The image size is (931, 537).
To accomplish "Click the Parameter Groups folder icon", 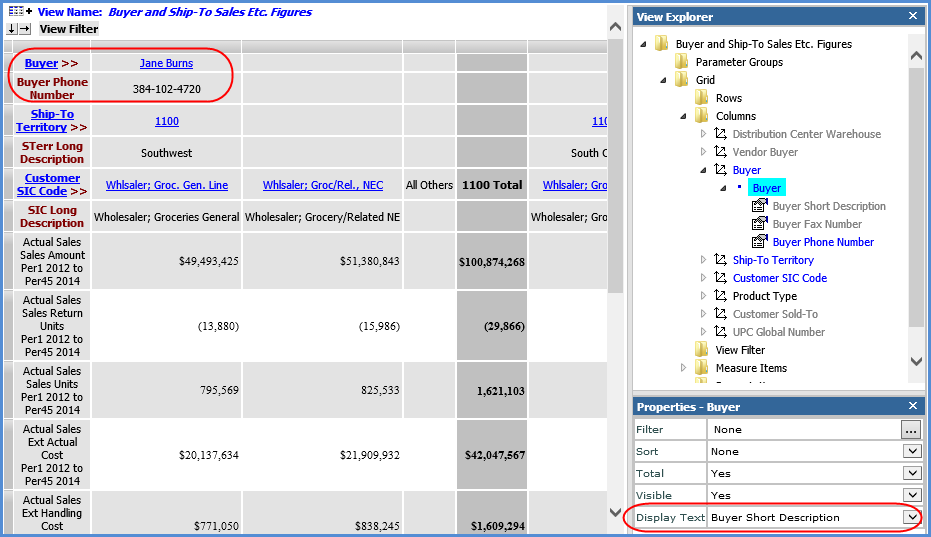I will pos(681,62).
